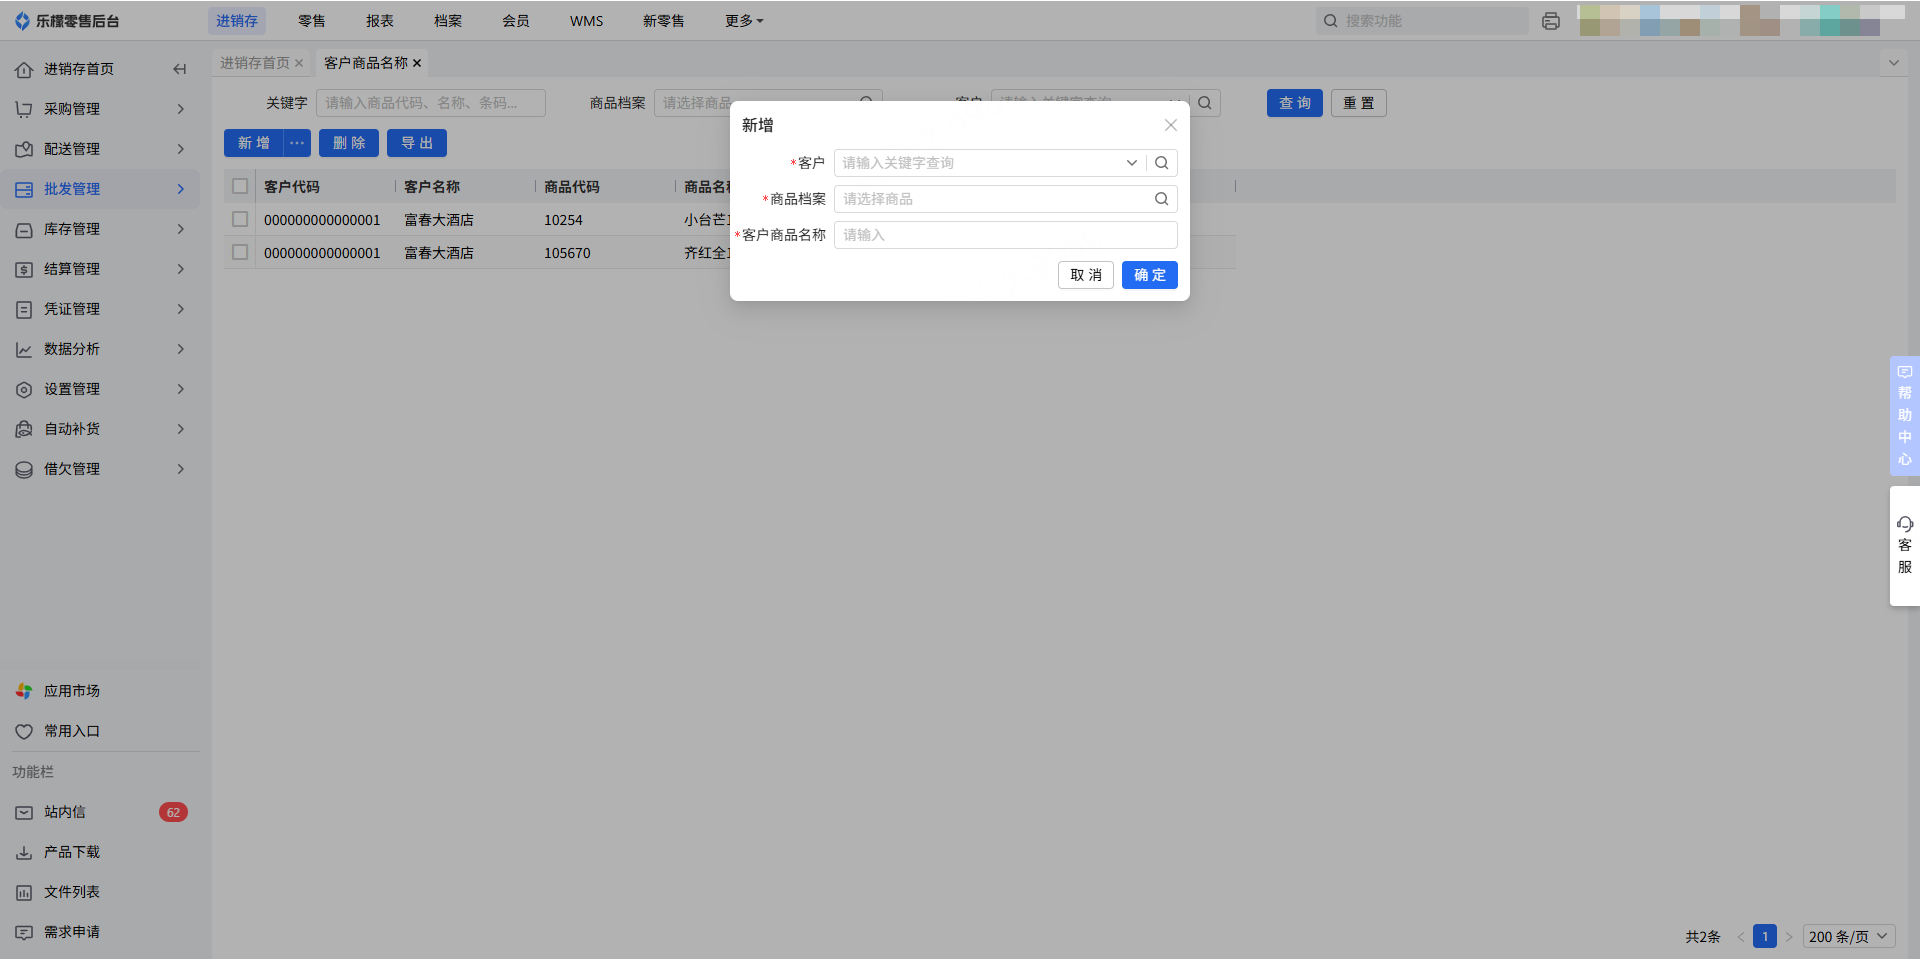Expand the 采购管理 menu chevron
1920x959 pixels.
point(181,109)
